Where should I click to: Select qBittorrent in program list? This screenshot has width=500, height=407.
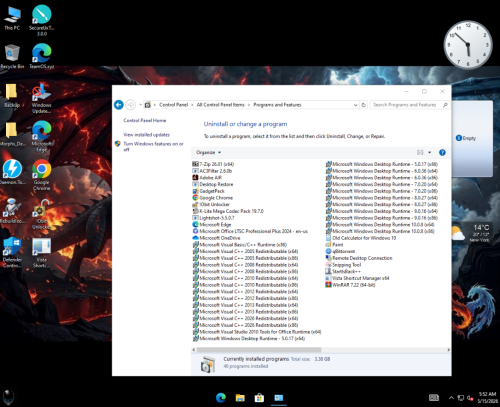pyautogui.click(x=340, y=251)
